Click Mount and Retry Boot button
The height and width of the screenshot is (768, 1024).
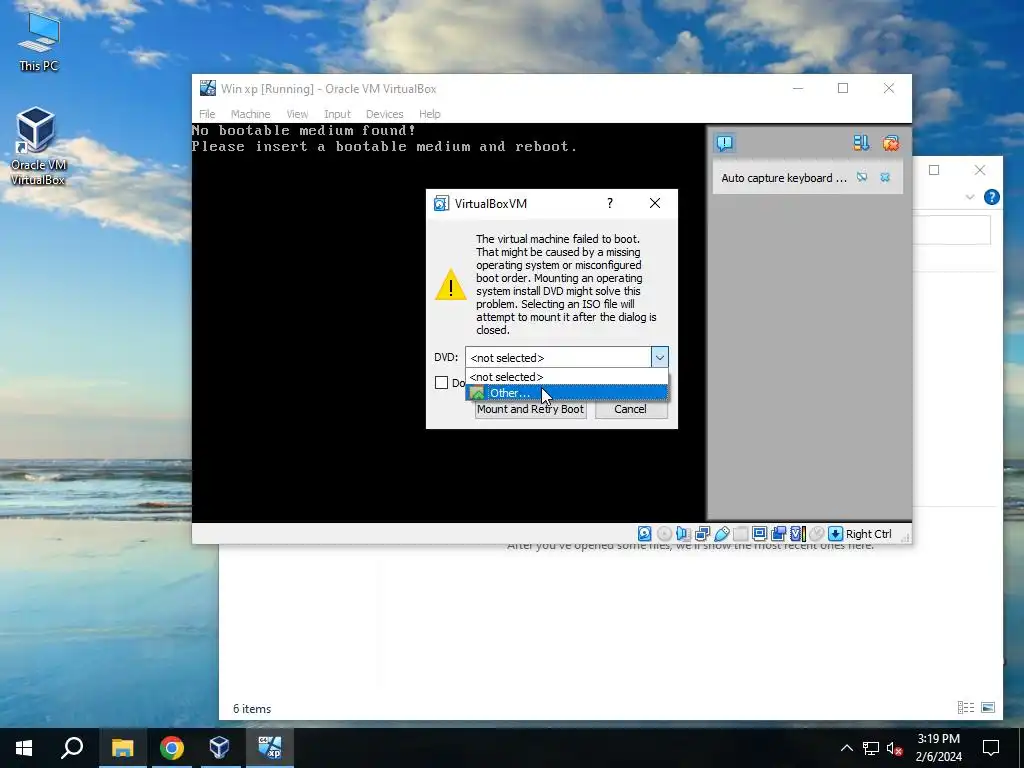(x=530, y=409)
